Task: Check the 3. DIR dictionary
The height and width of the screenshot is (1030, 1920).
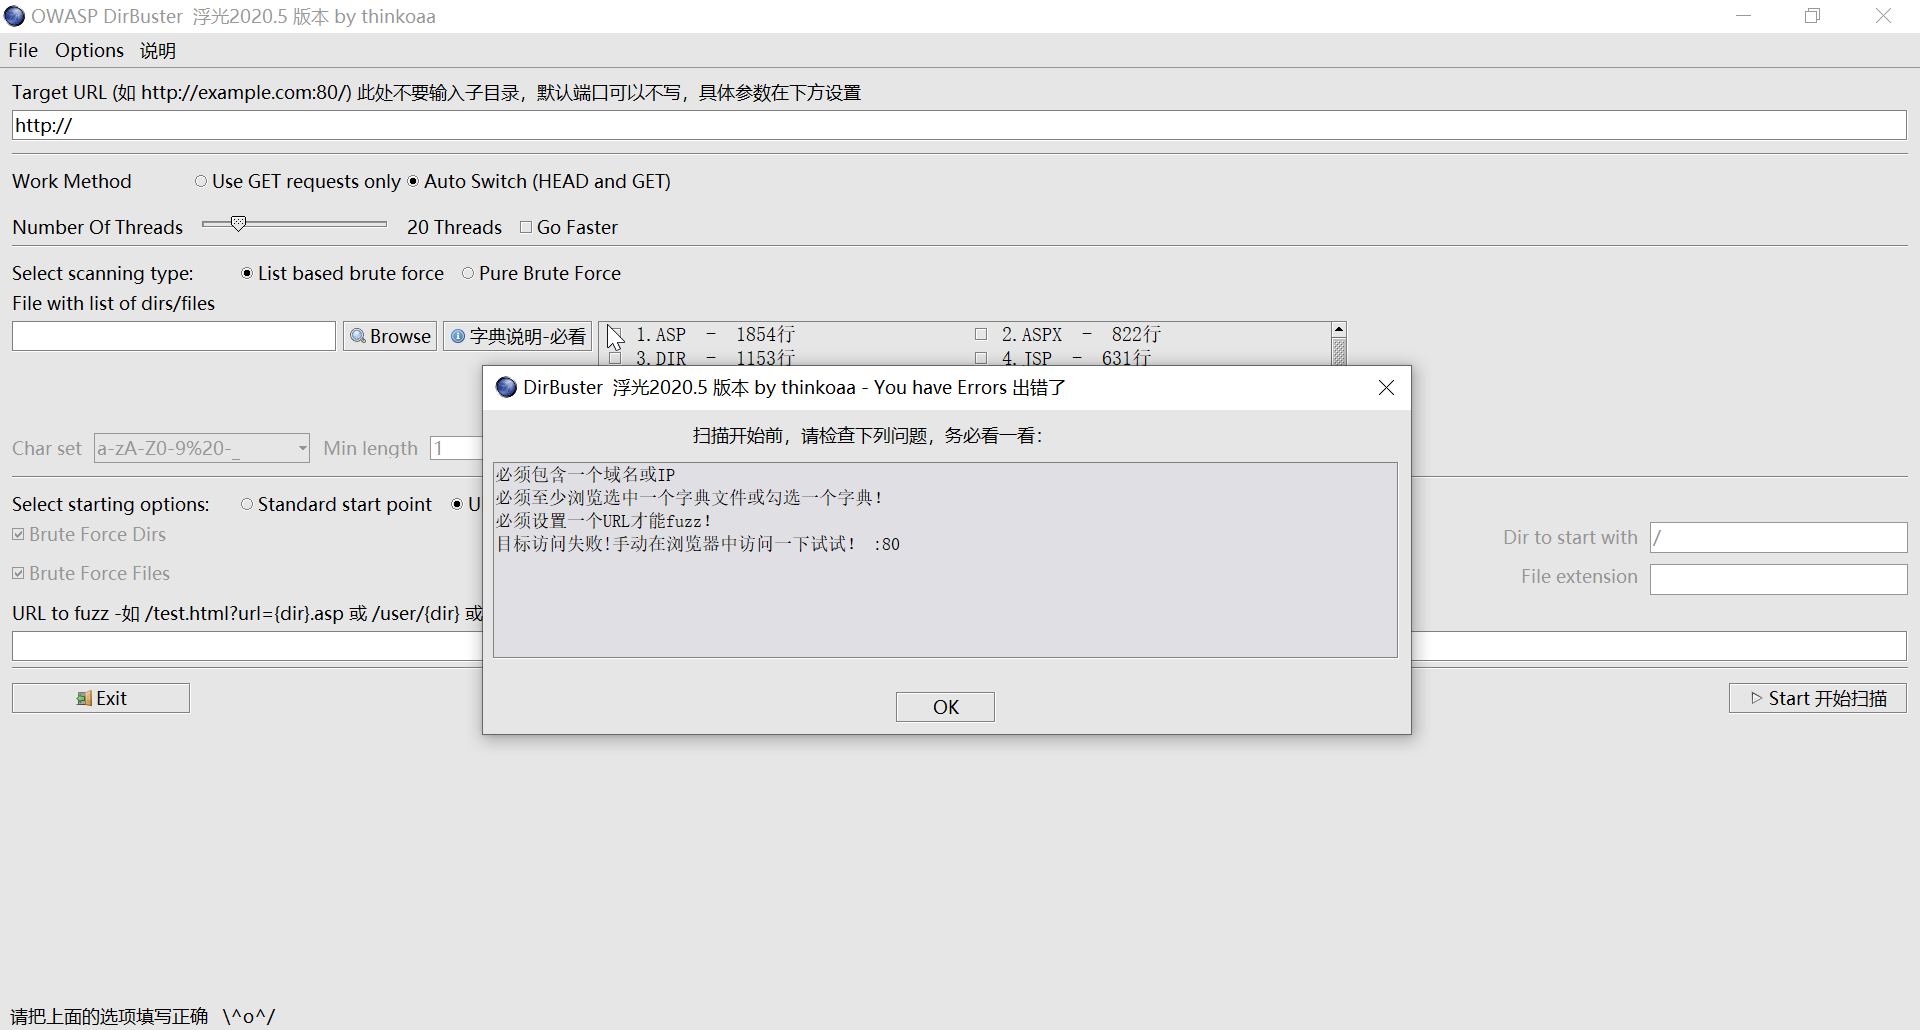Action: click(x=616, y=358)
